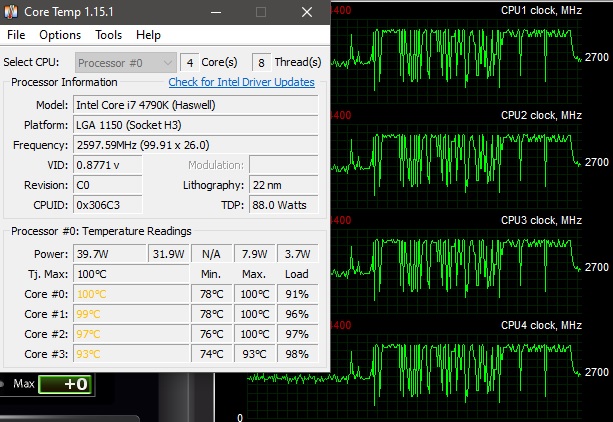Click Core #1 load value 96%
The image size is (613, 422).
pos(297,314)
